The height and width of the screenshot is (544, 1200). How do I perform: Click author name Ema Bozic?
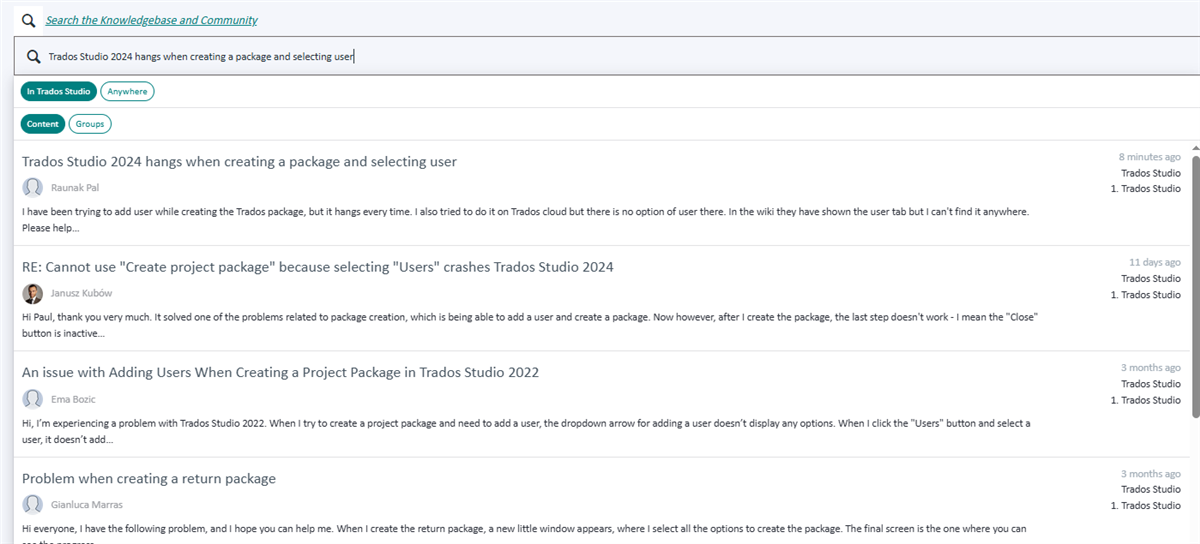(x=75, y=399)
